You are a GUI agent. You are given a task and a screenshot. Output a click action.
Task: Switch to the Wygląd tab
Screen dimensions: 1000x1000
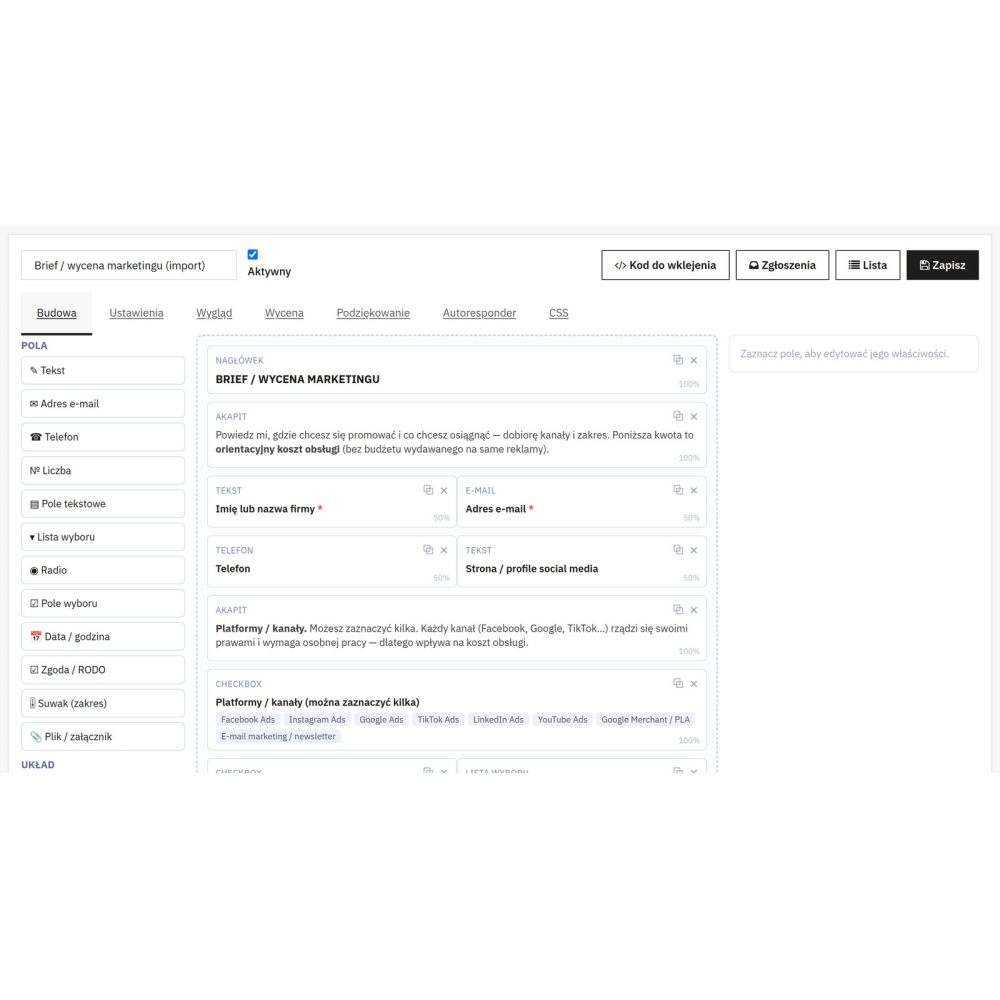(x=214, y=313)
